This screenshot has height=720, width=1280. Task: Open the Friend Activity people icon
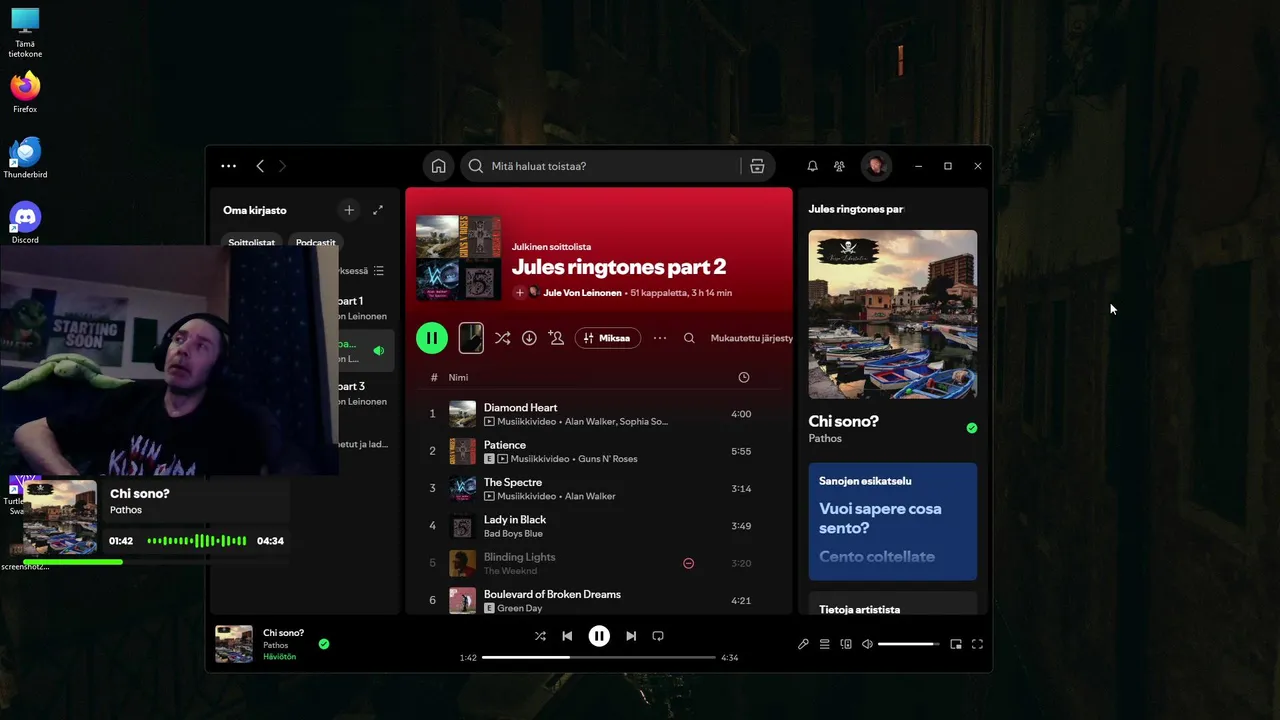(x=839, y=166)
